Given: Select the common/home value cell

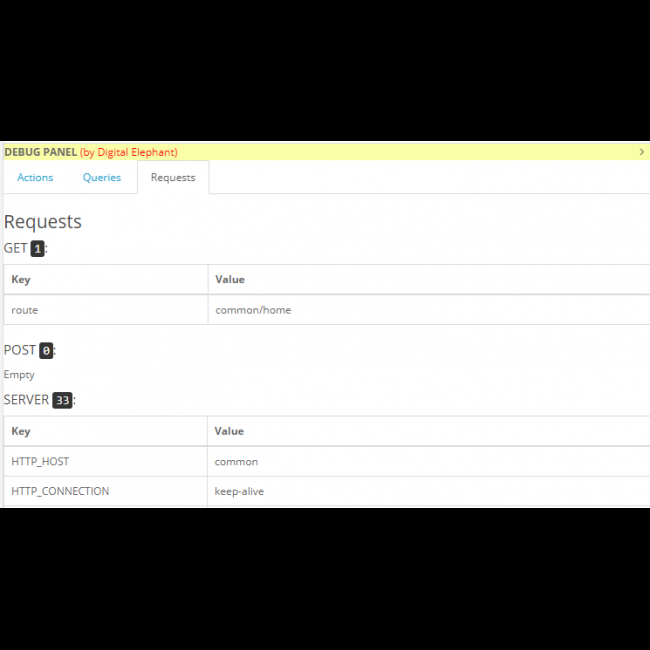Looking at the screenshot, I should (x=253, y=310).
